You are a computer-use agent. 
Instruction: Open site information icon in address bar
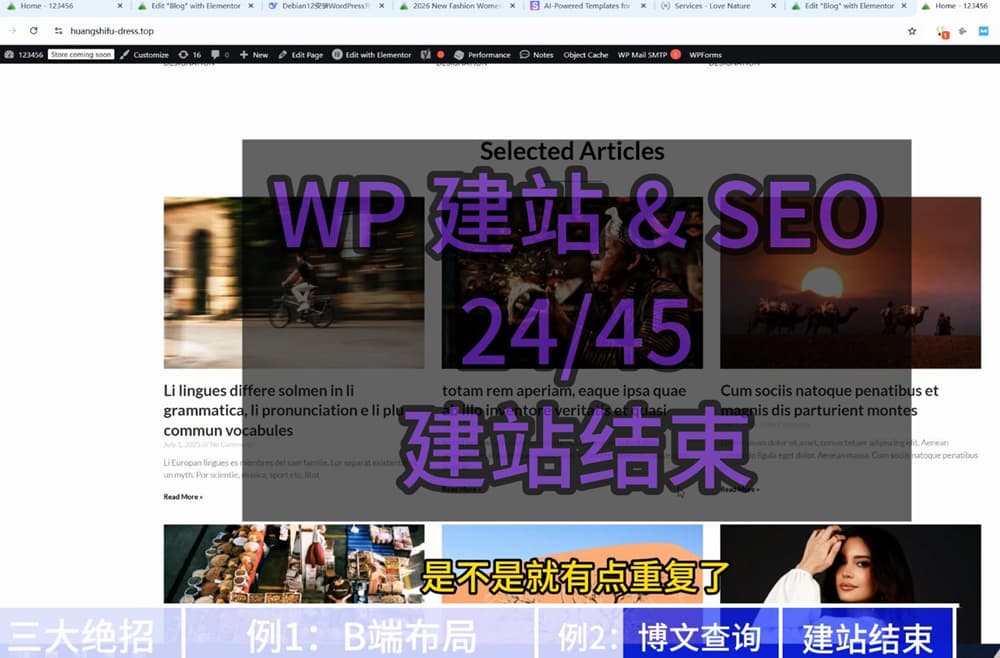58,31
